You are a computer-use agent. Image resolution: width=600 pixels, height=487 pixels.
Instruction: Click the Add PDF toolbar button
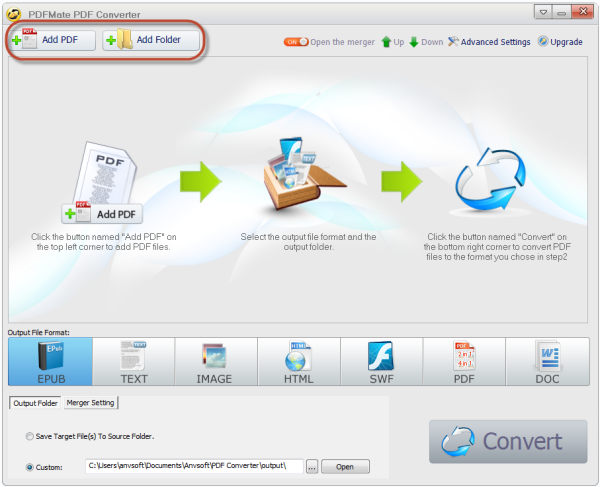(x=52, y=40)
